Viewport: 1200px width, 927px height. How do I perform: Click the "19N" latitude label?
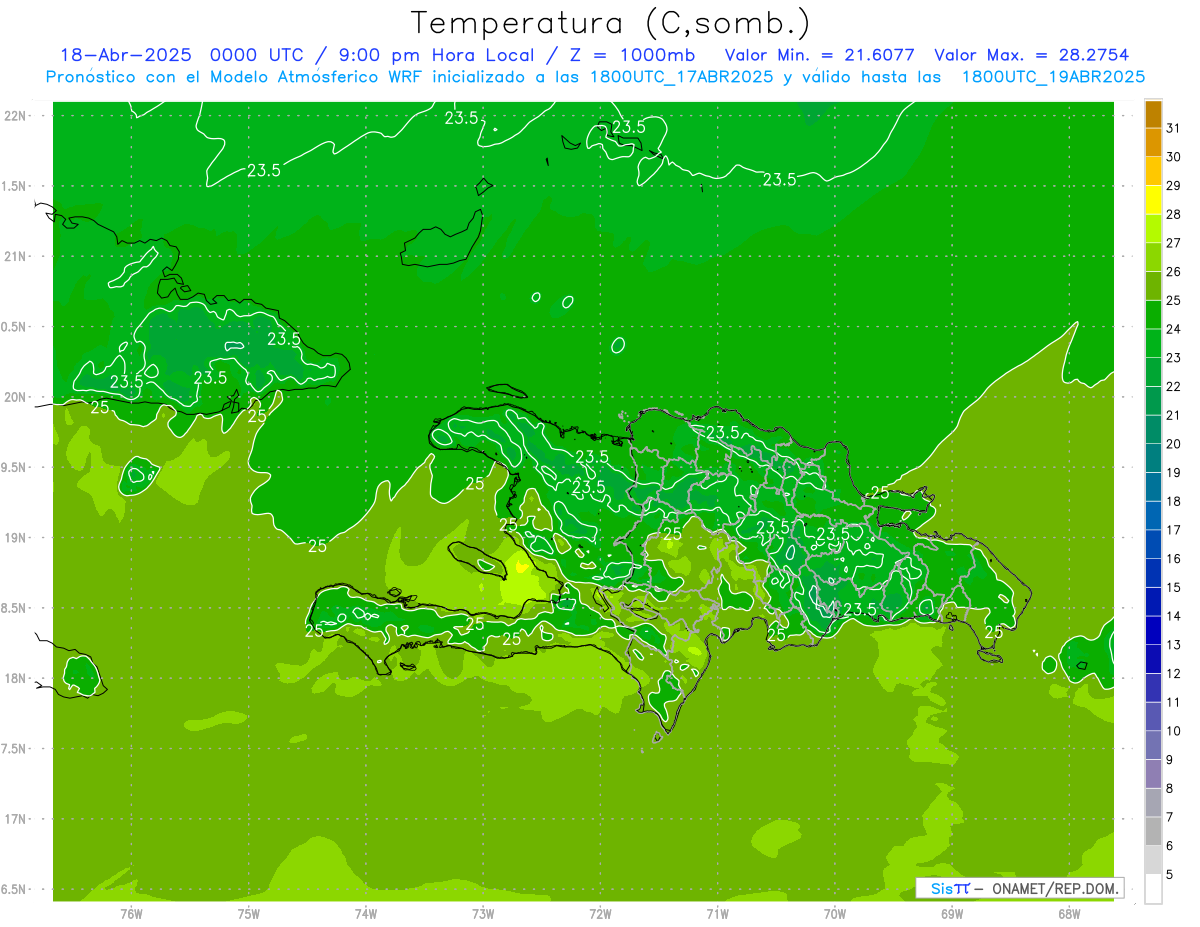[x=15, y=538]
